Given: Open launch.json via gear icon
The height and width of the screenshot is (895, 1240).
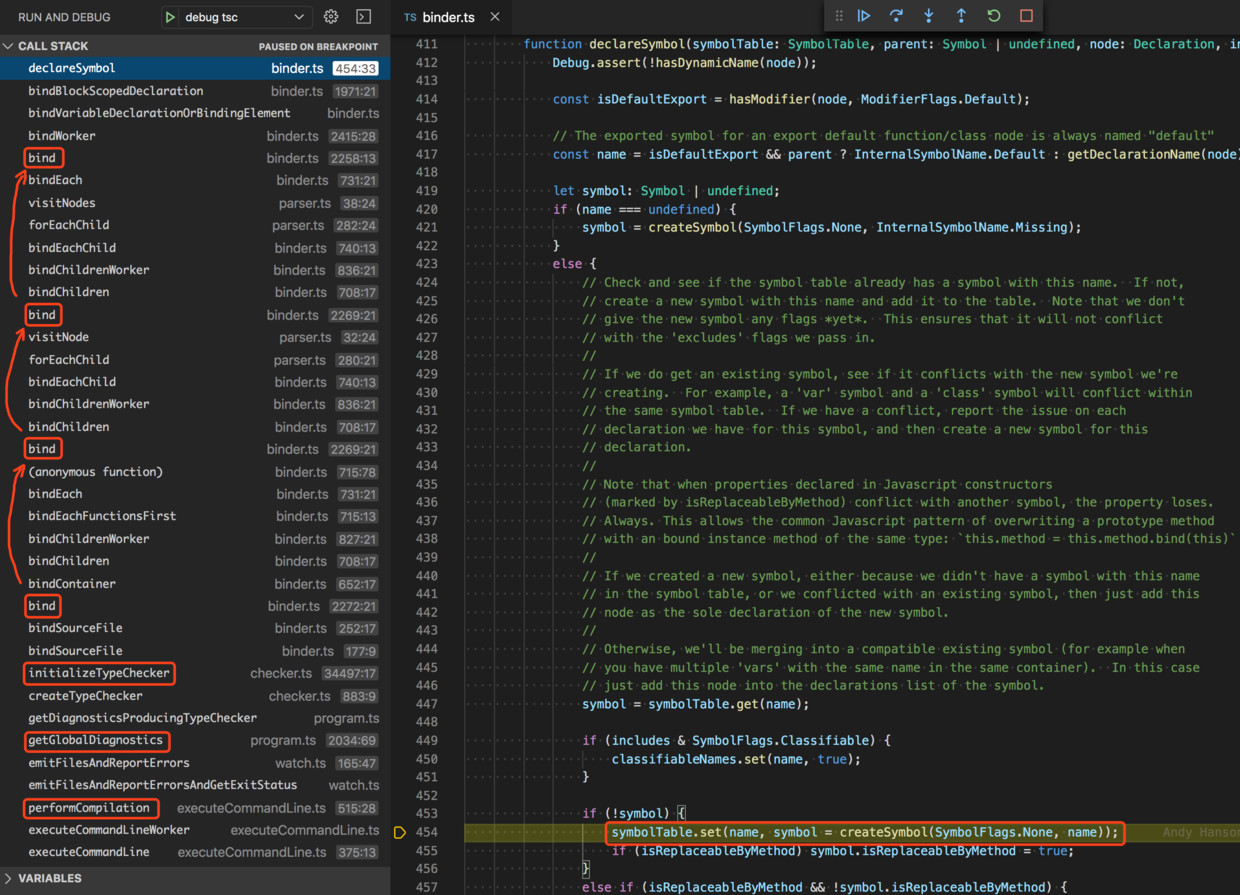Looking at the screenshot, I should pos(331,17).
